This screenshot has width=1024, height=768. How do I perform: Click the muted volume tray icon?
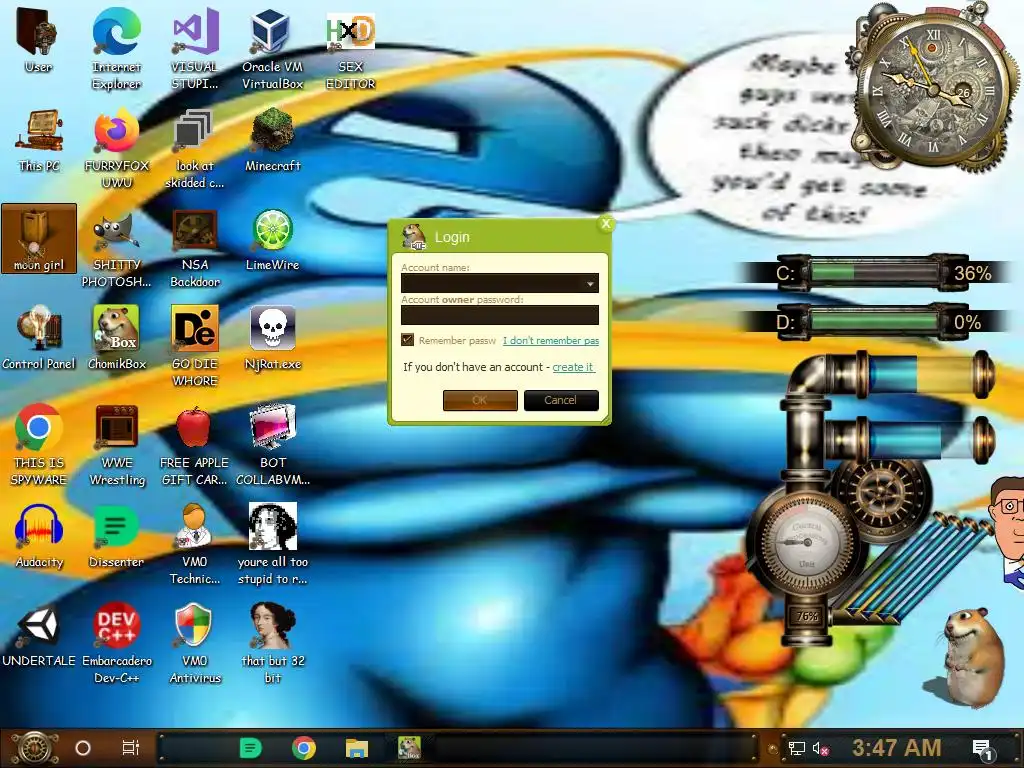pyautogui.click(x=820, y=748)
